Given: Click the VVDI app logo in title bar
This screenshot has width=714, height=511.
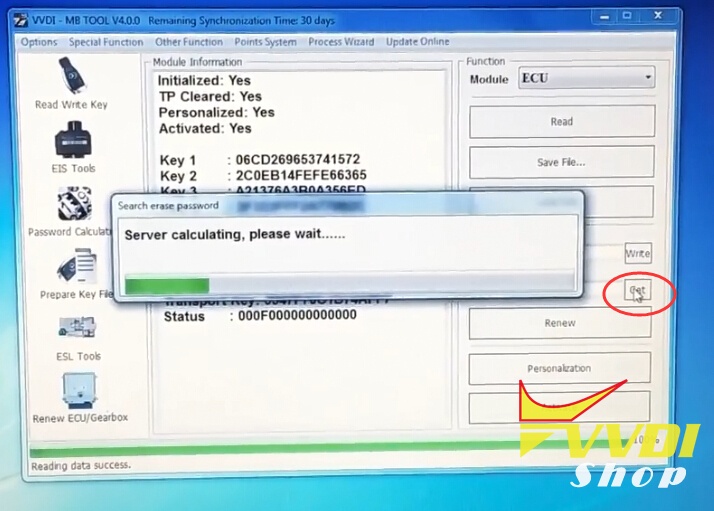Looking at the screenshot, I should (x=20, y=21).
